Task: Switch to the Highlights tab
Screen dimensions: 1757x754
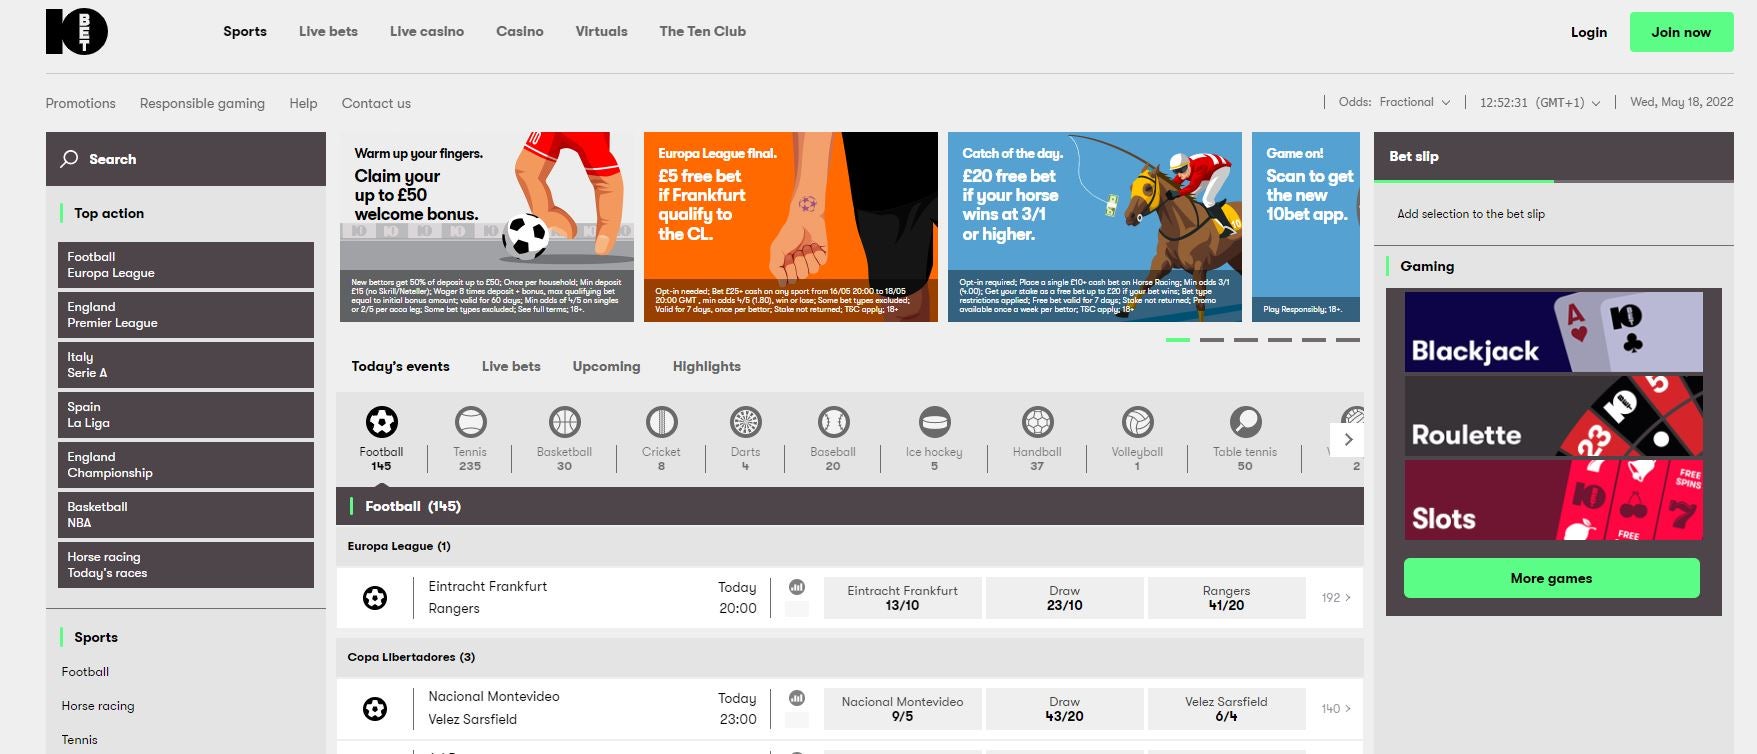Action: coord(707,366)
